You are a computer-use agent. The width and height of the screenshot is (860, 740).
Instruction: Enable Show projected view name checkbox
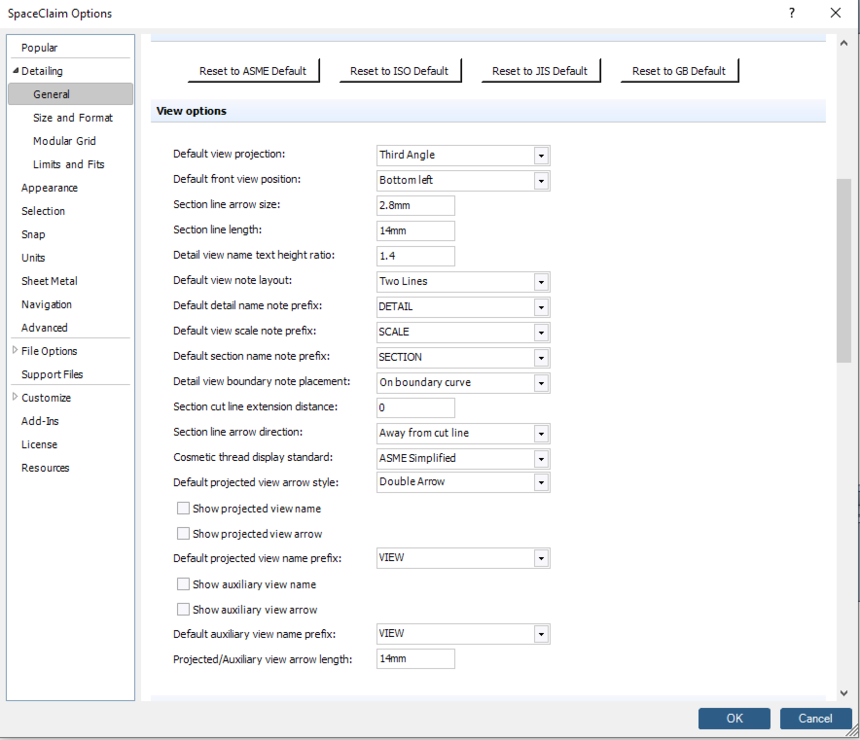coord(183,509)
